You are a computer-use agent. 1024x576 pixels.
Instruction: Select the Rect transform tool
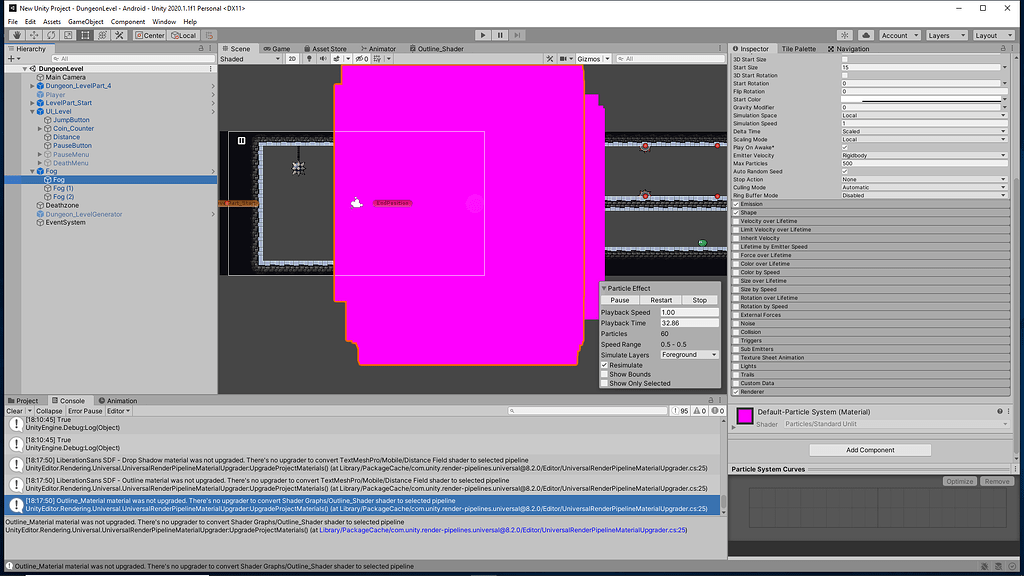[85, 36]
